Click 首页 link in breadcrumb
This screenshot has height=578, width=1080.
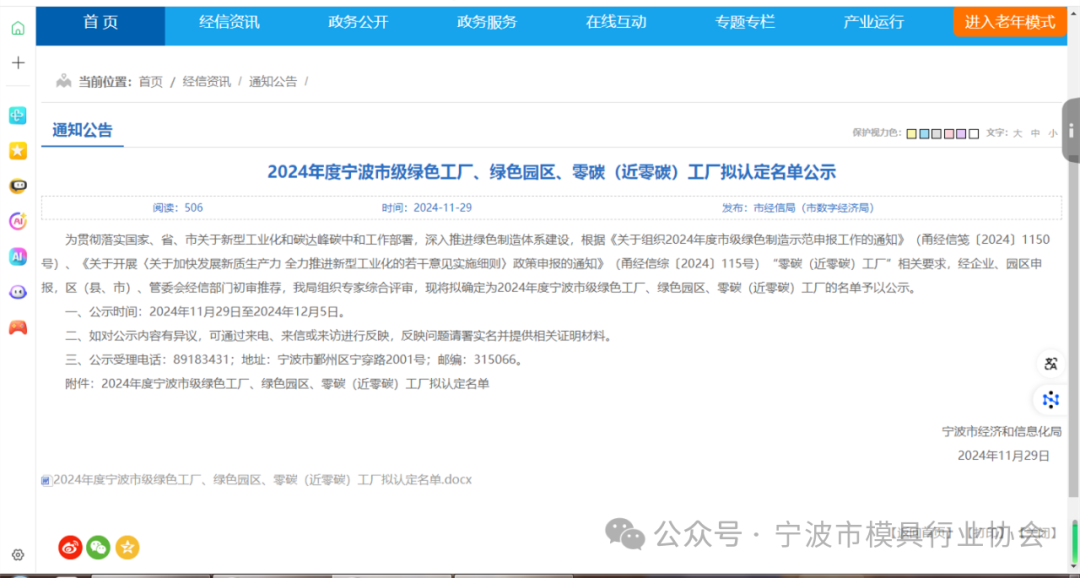tap(150, 82)
